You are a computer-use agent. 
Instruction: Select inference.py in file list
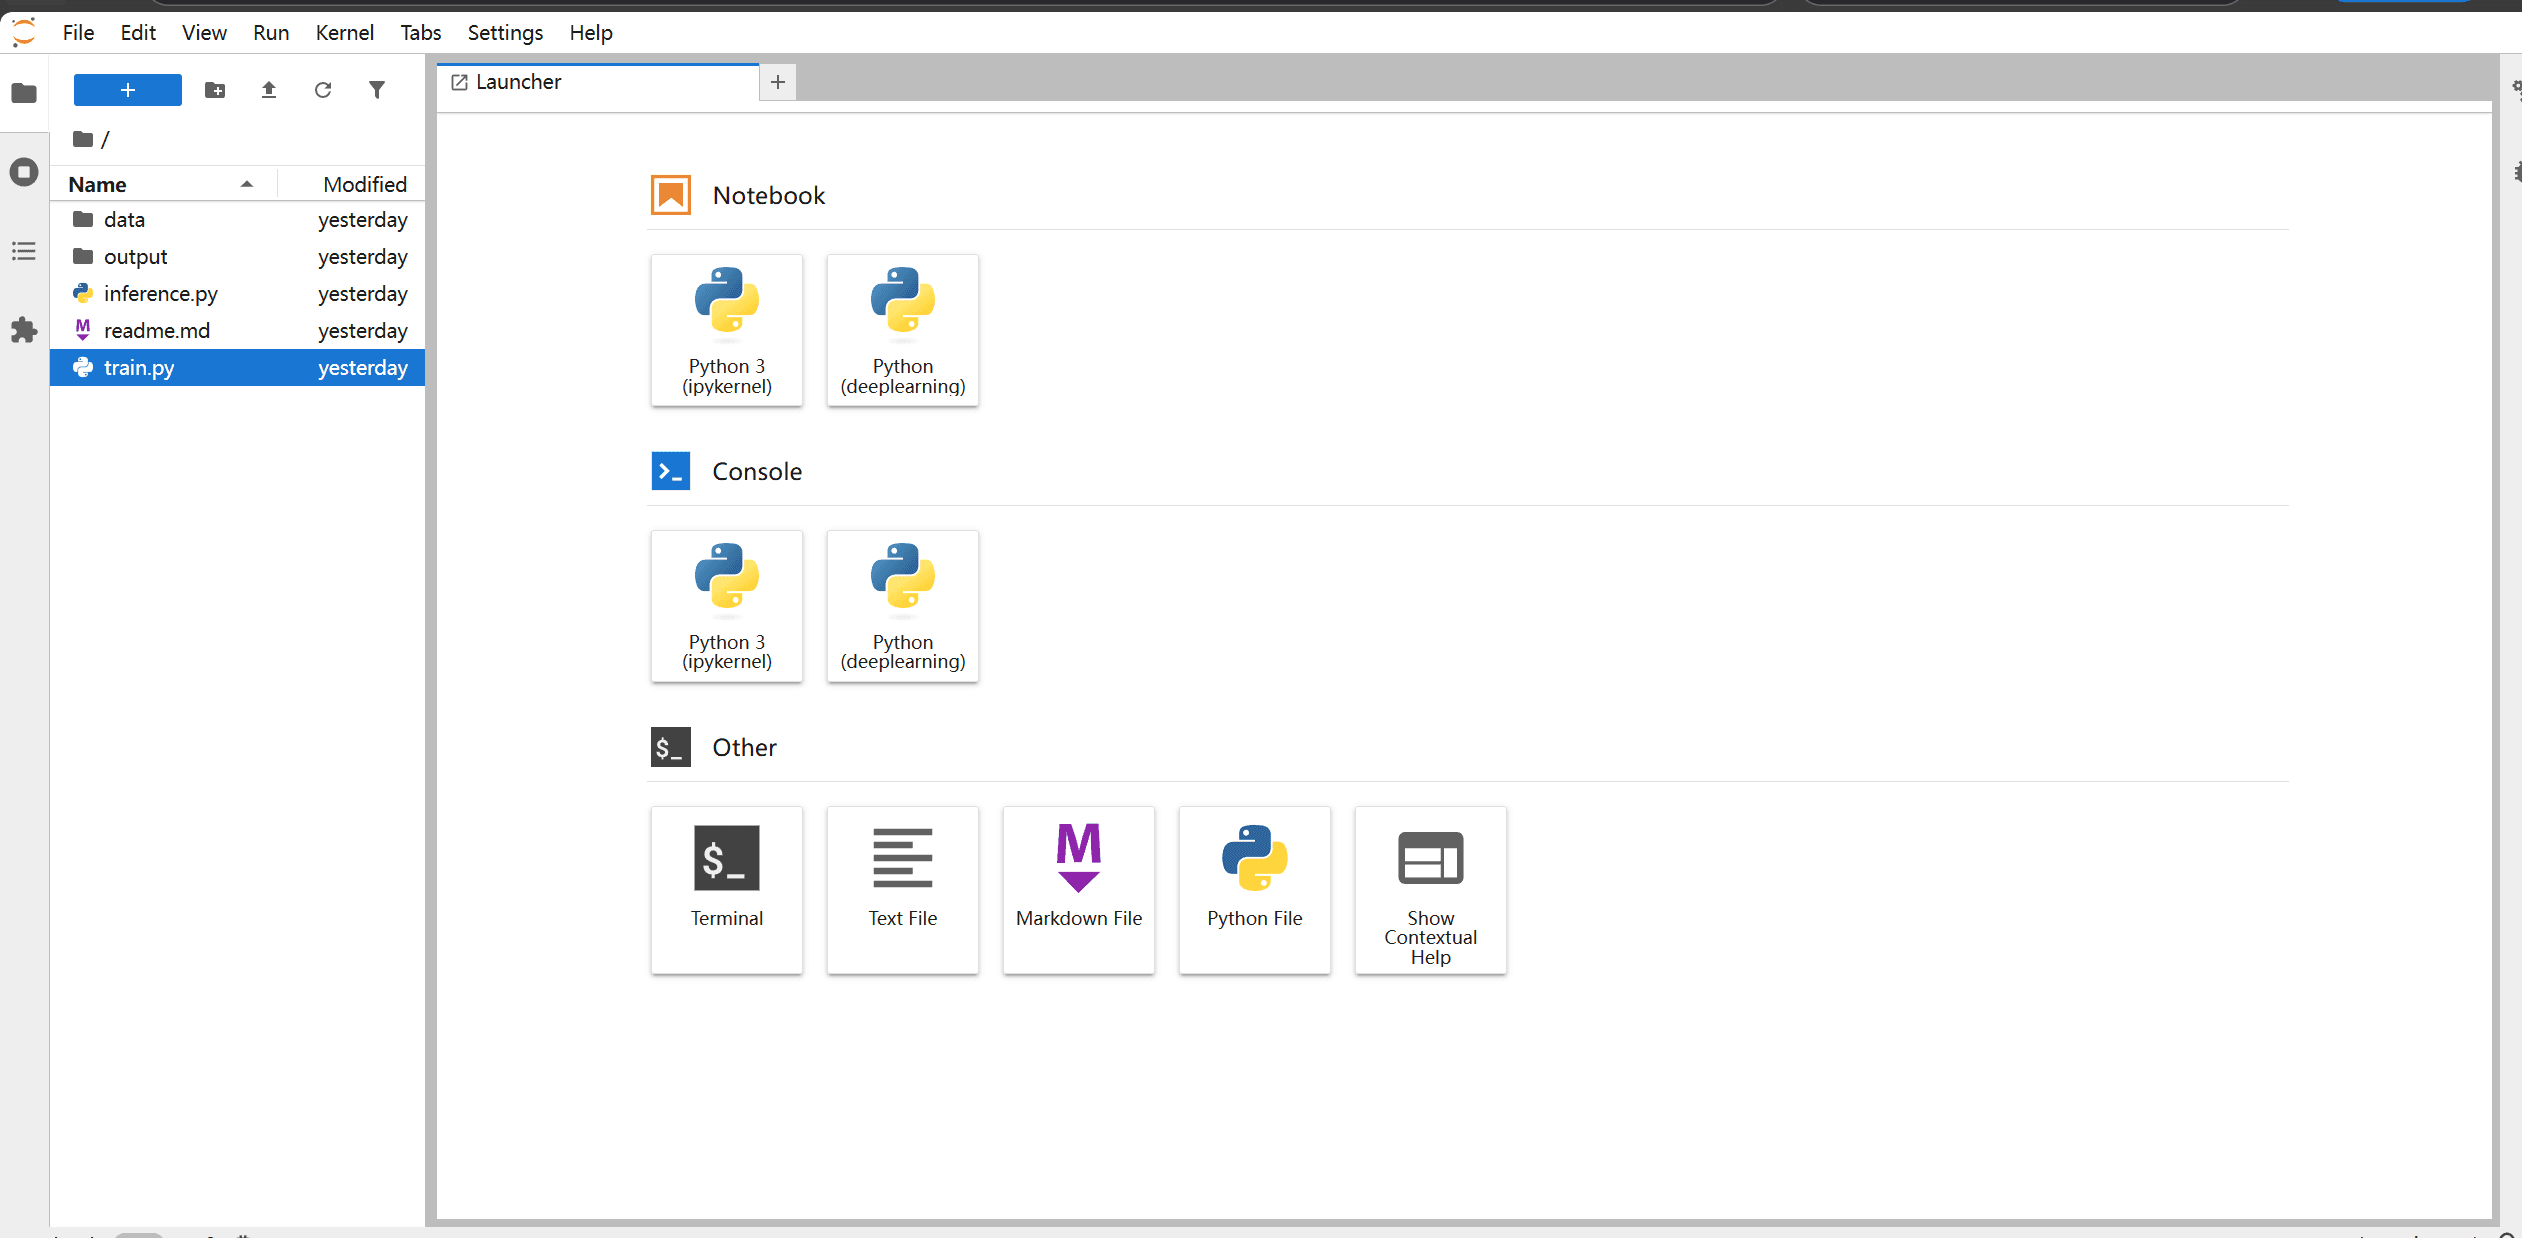pos(160,294)
